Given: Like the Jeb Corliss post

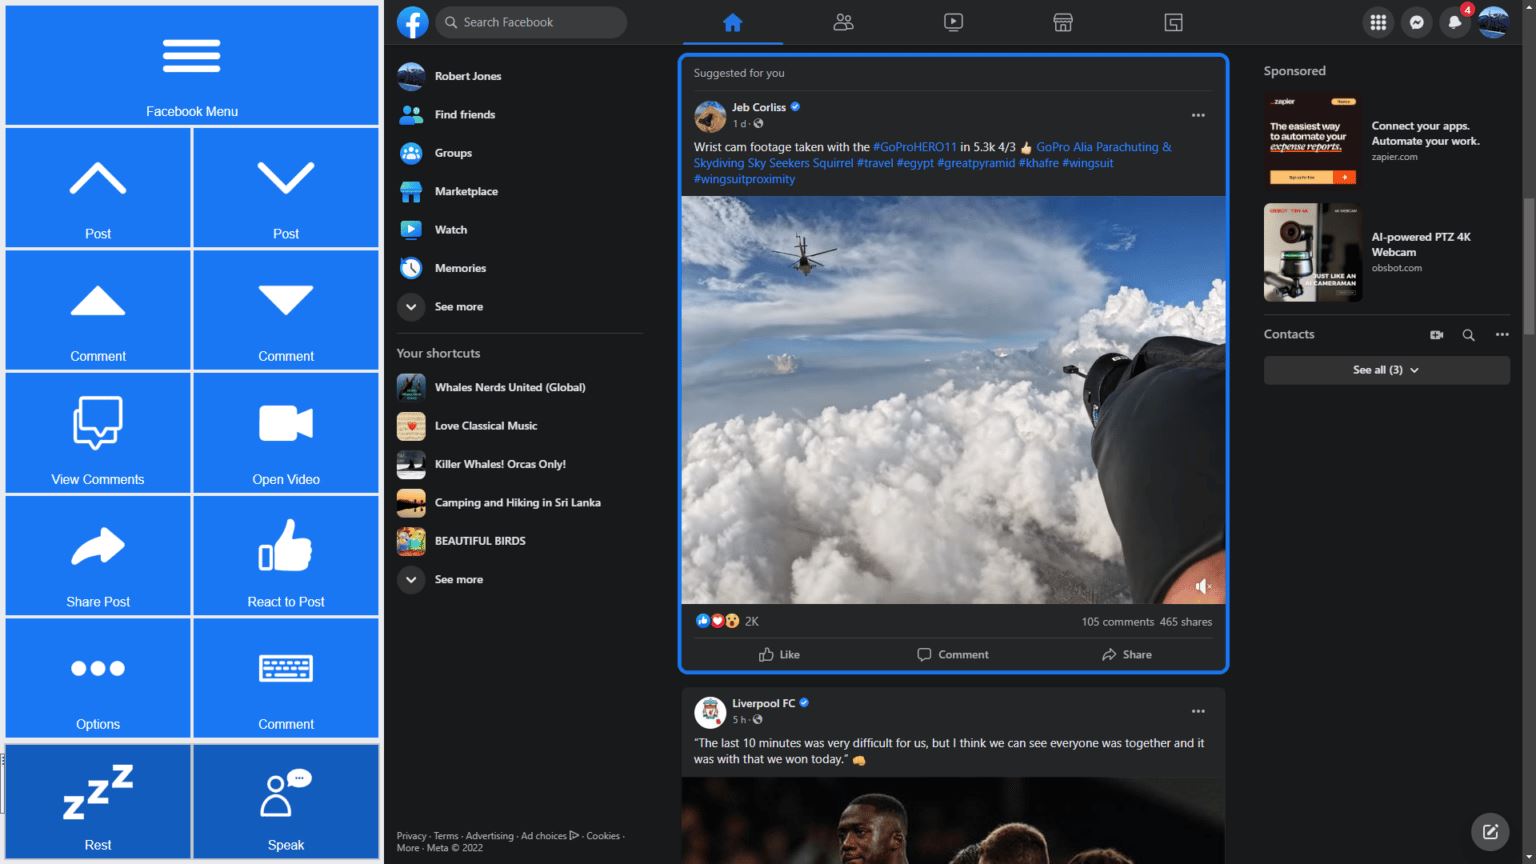Looking at the screenshot, I should tap(779, 654).
